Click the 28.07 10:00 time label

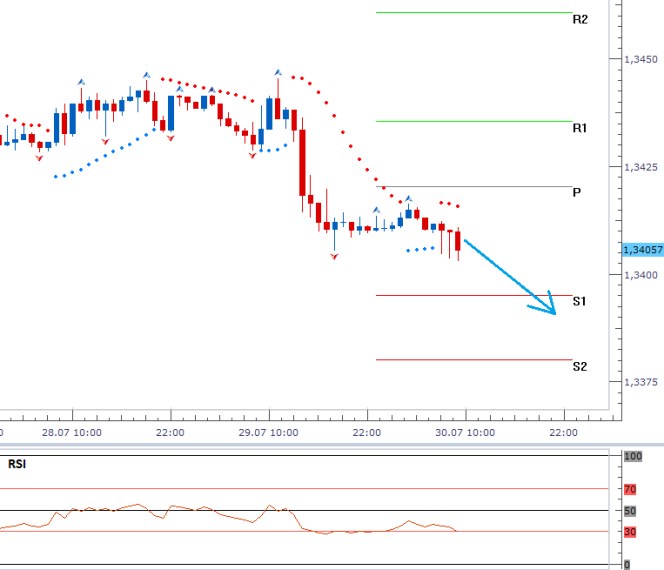coord(72,433)
